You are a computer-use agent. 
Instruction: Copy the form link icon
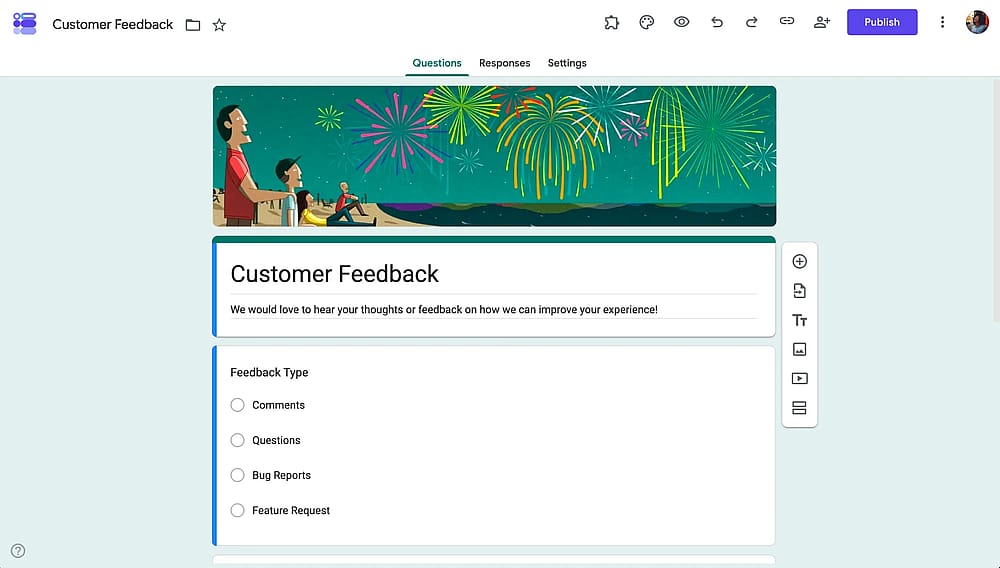pyautogui.click(x=786, y=21)
